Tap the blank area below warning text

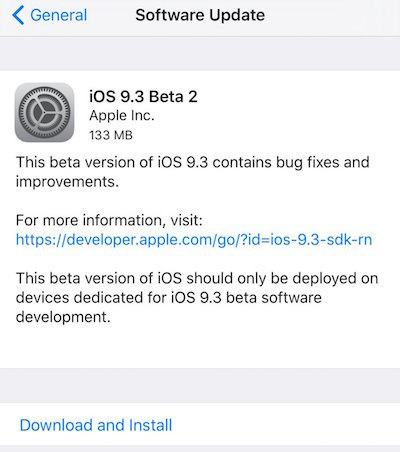[x=200, y=347]
